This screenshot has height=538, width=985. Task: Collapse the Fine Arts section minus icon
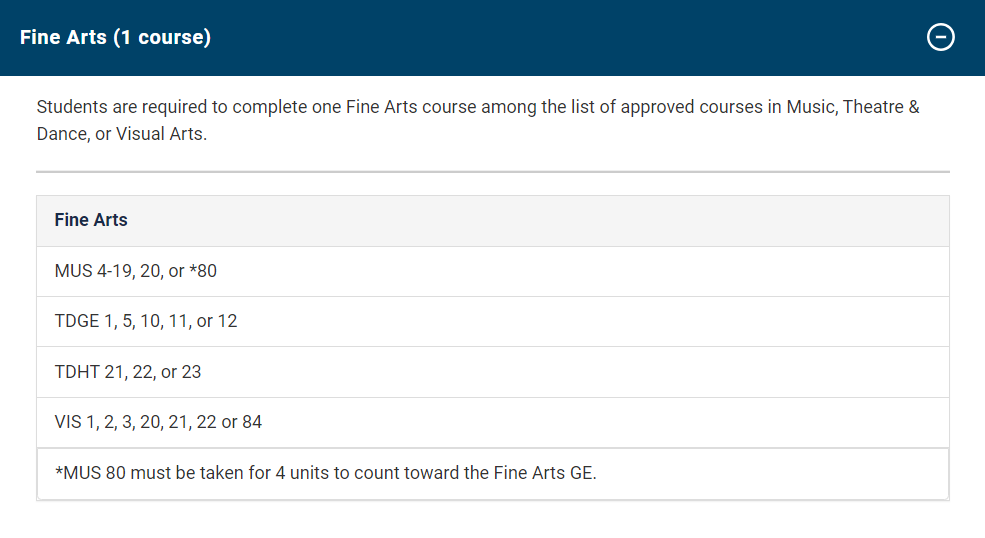tap(941, 38)
